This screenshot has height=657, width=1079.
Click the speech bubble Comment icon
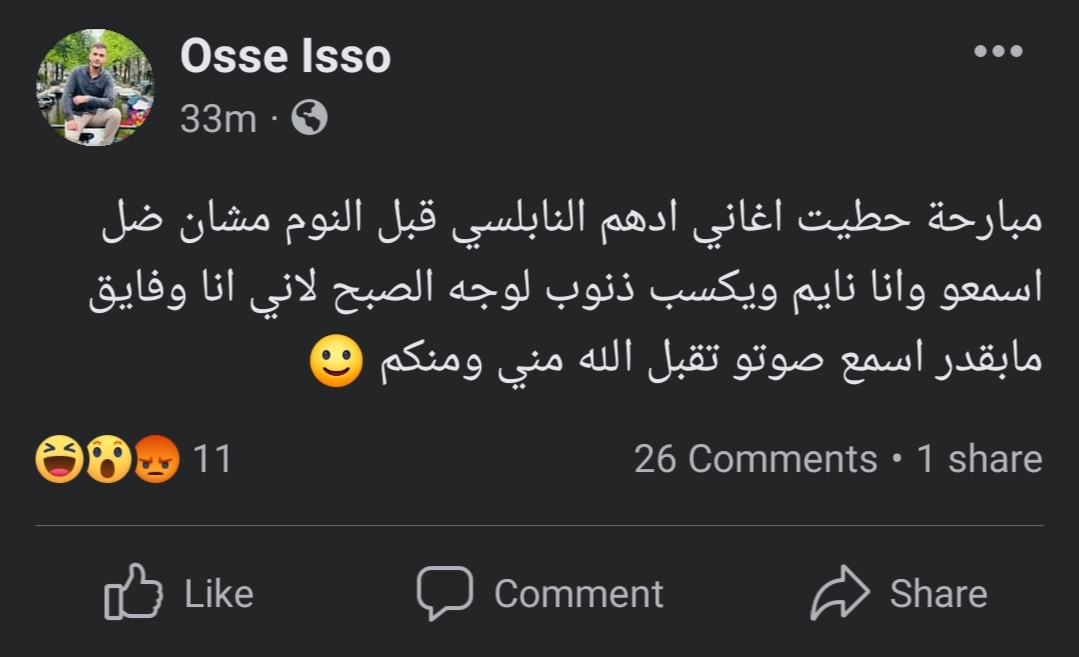(444, 592)
